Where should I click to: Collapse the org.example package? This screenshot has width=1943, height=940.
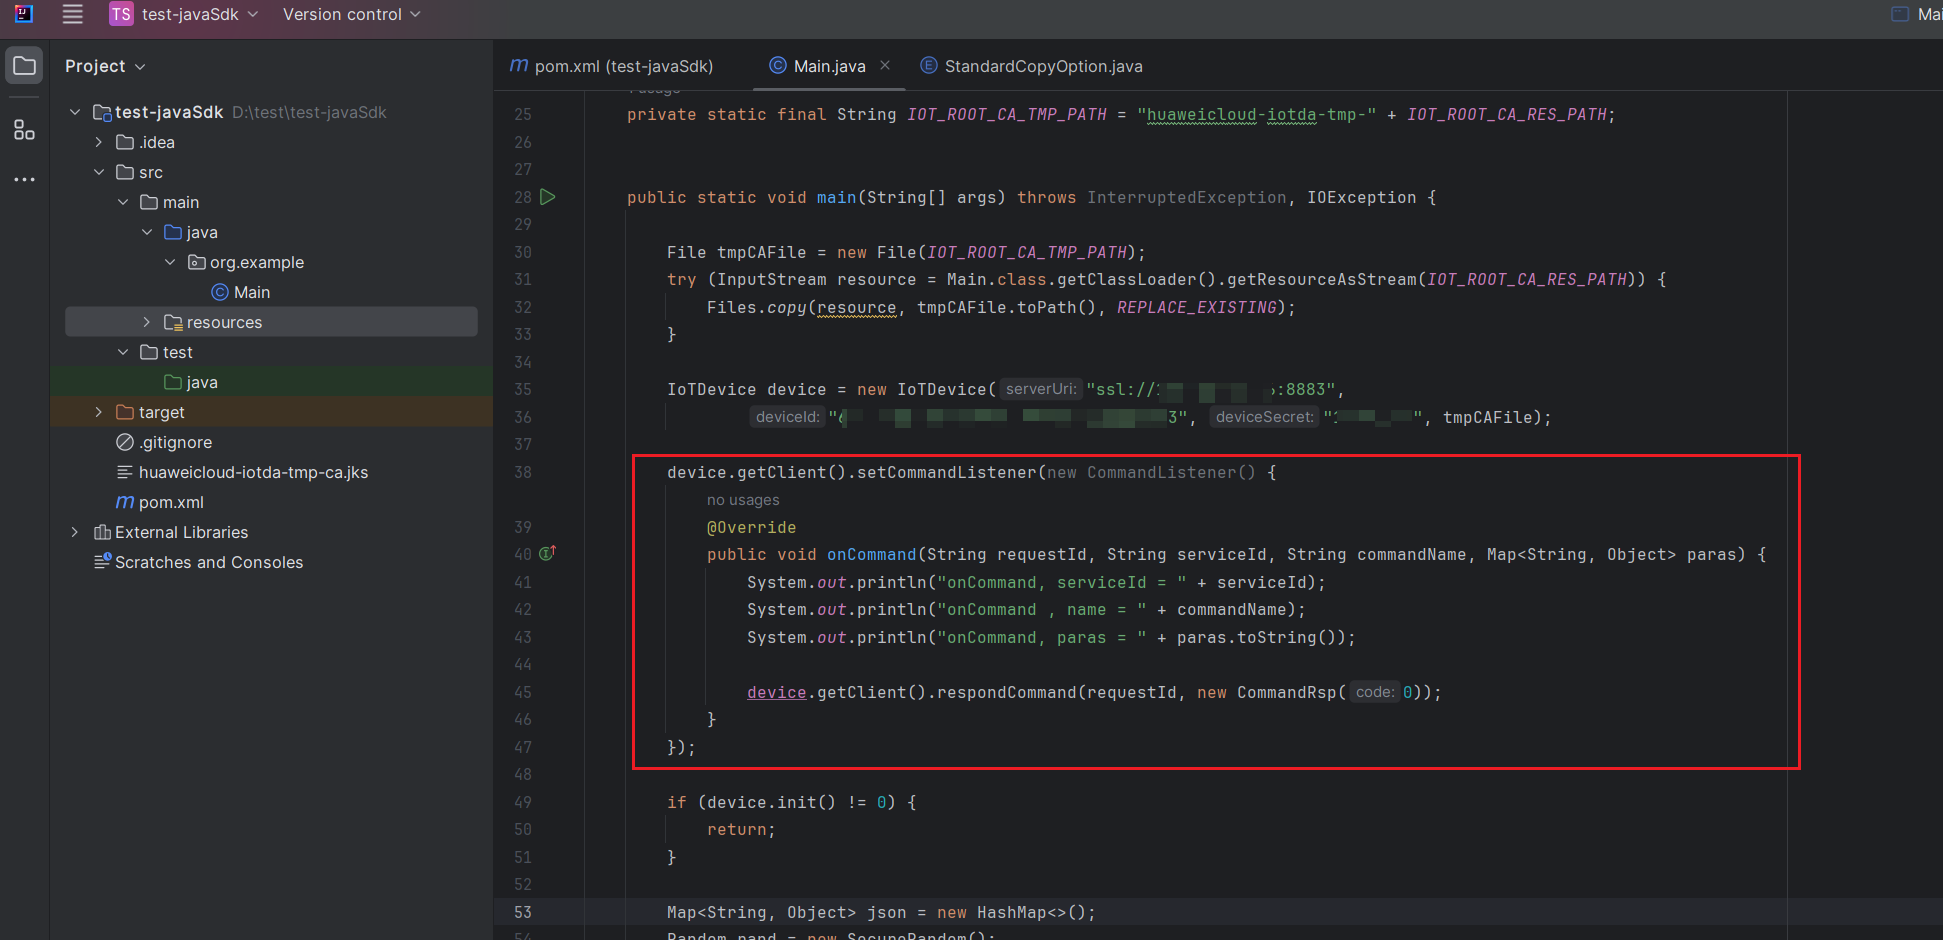pyautogui.click(x=170, y=262)
